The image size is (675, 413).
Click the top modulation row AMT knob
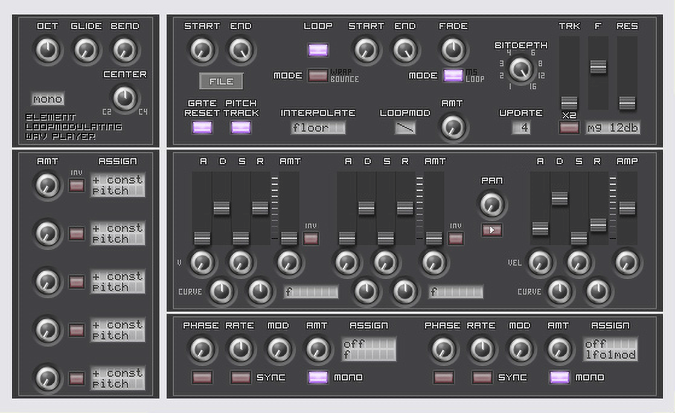(x=47, y=186)
